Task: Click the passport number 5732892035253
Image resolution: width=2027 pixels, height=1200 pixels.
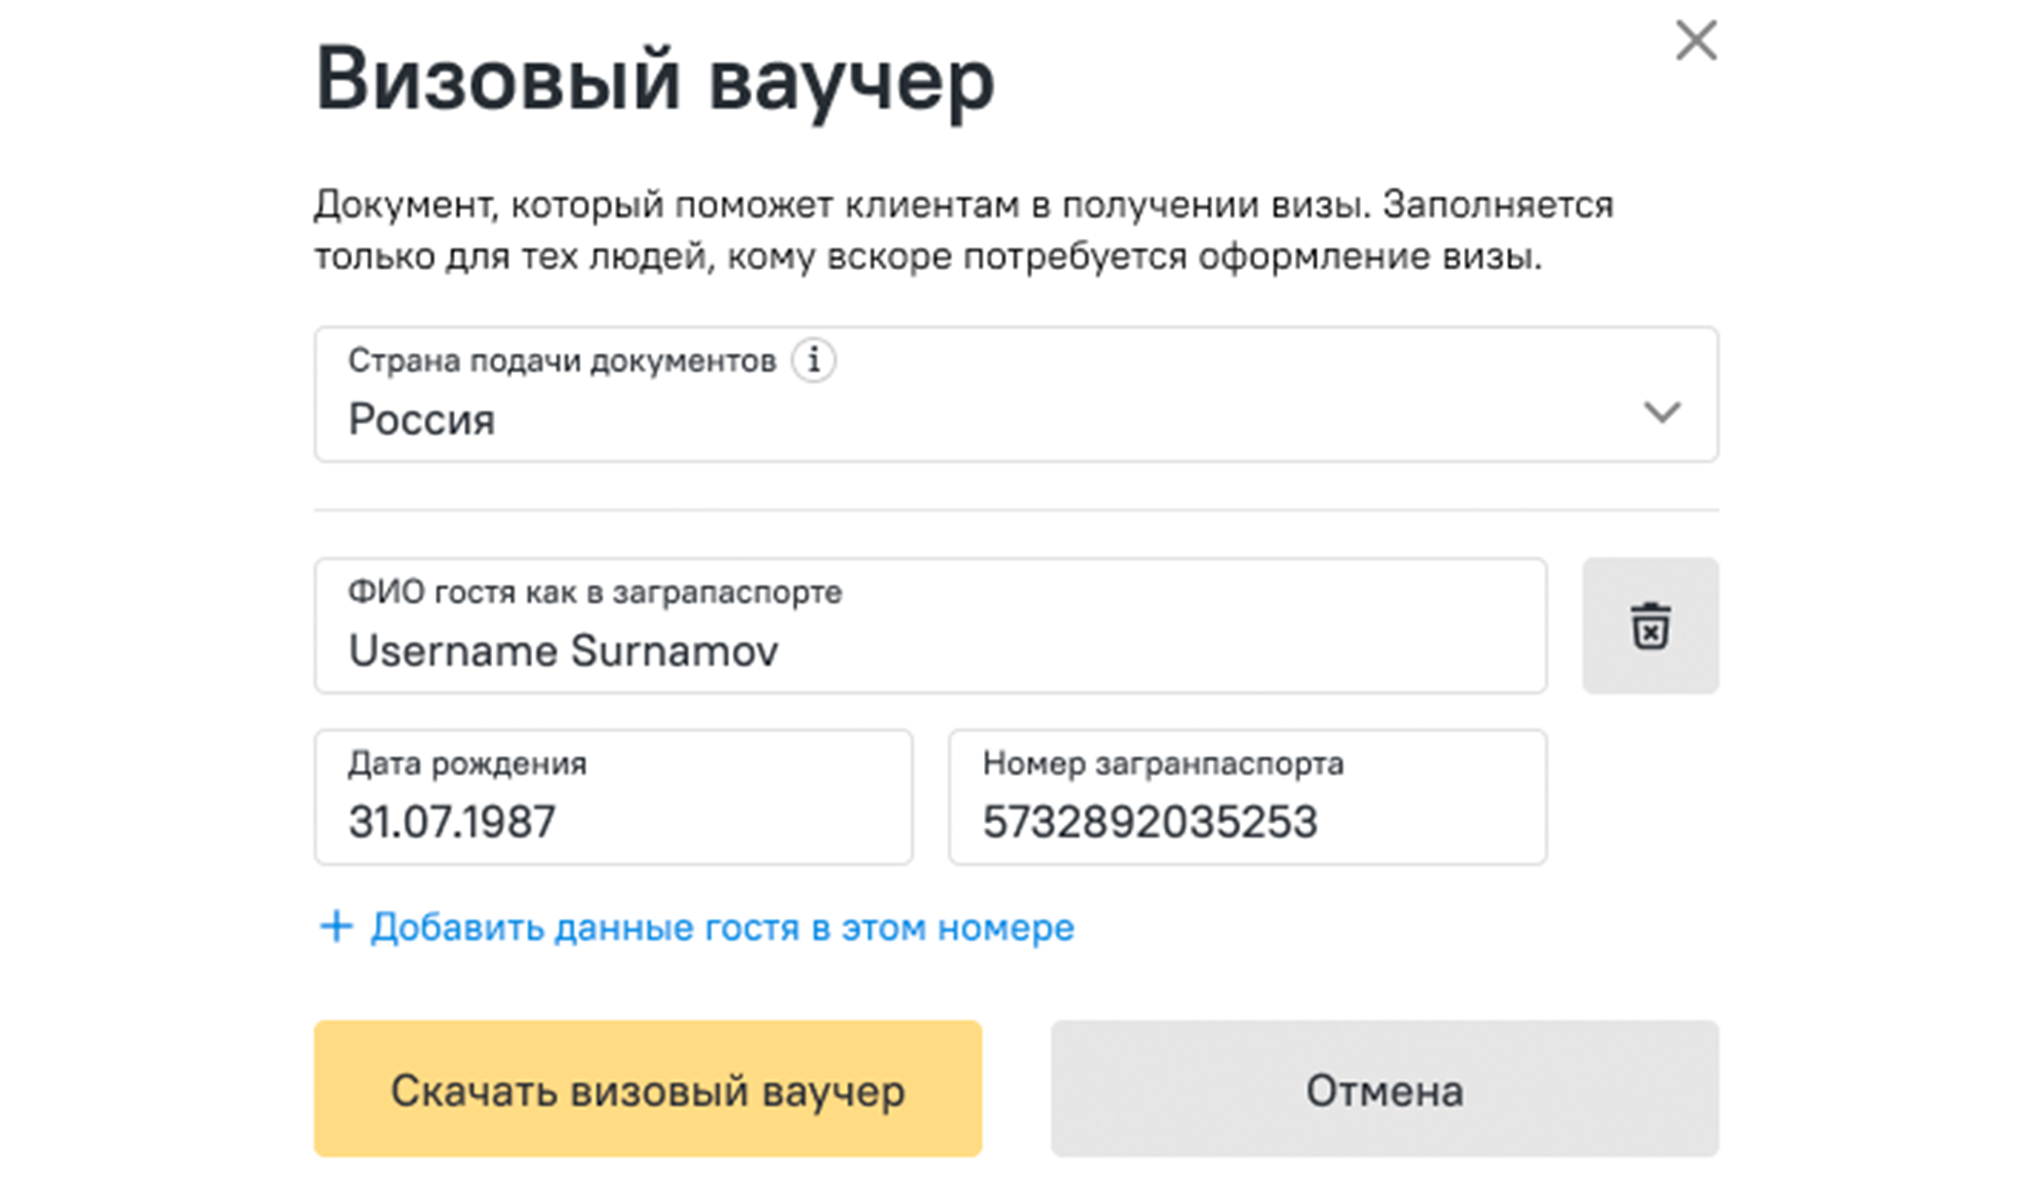Action: pos(1150,822)
